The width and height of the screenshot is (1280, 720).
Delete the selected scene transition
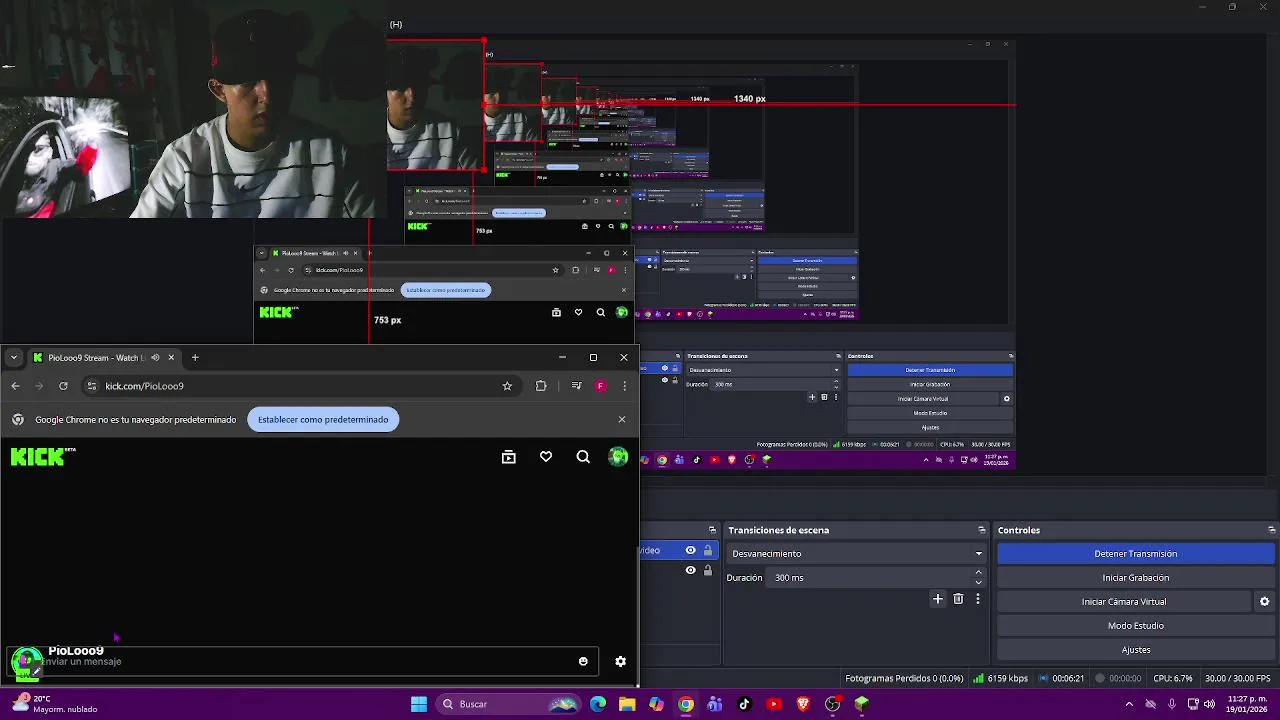tap(958, 599)
